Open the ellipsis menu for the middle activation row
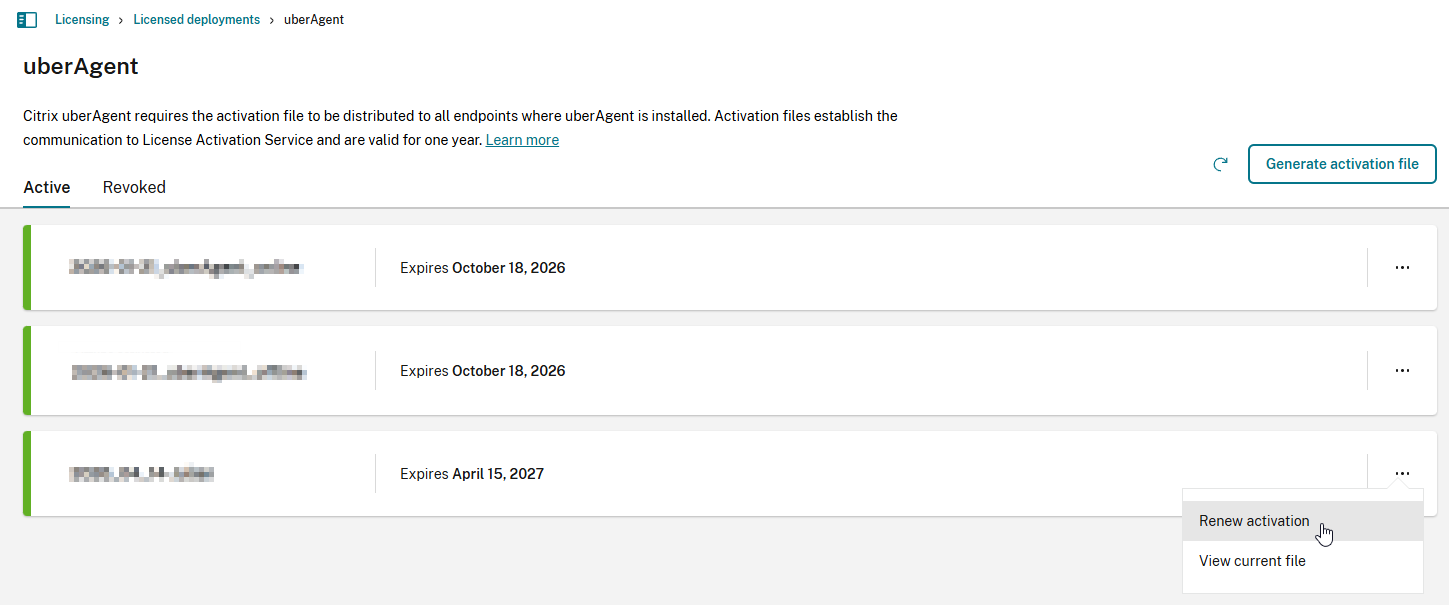 (x=1402, y=371)
